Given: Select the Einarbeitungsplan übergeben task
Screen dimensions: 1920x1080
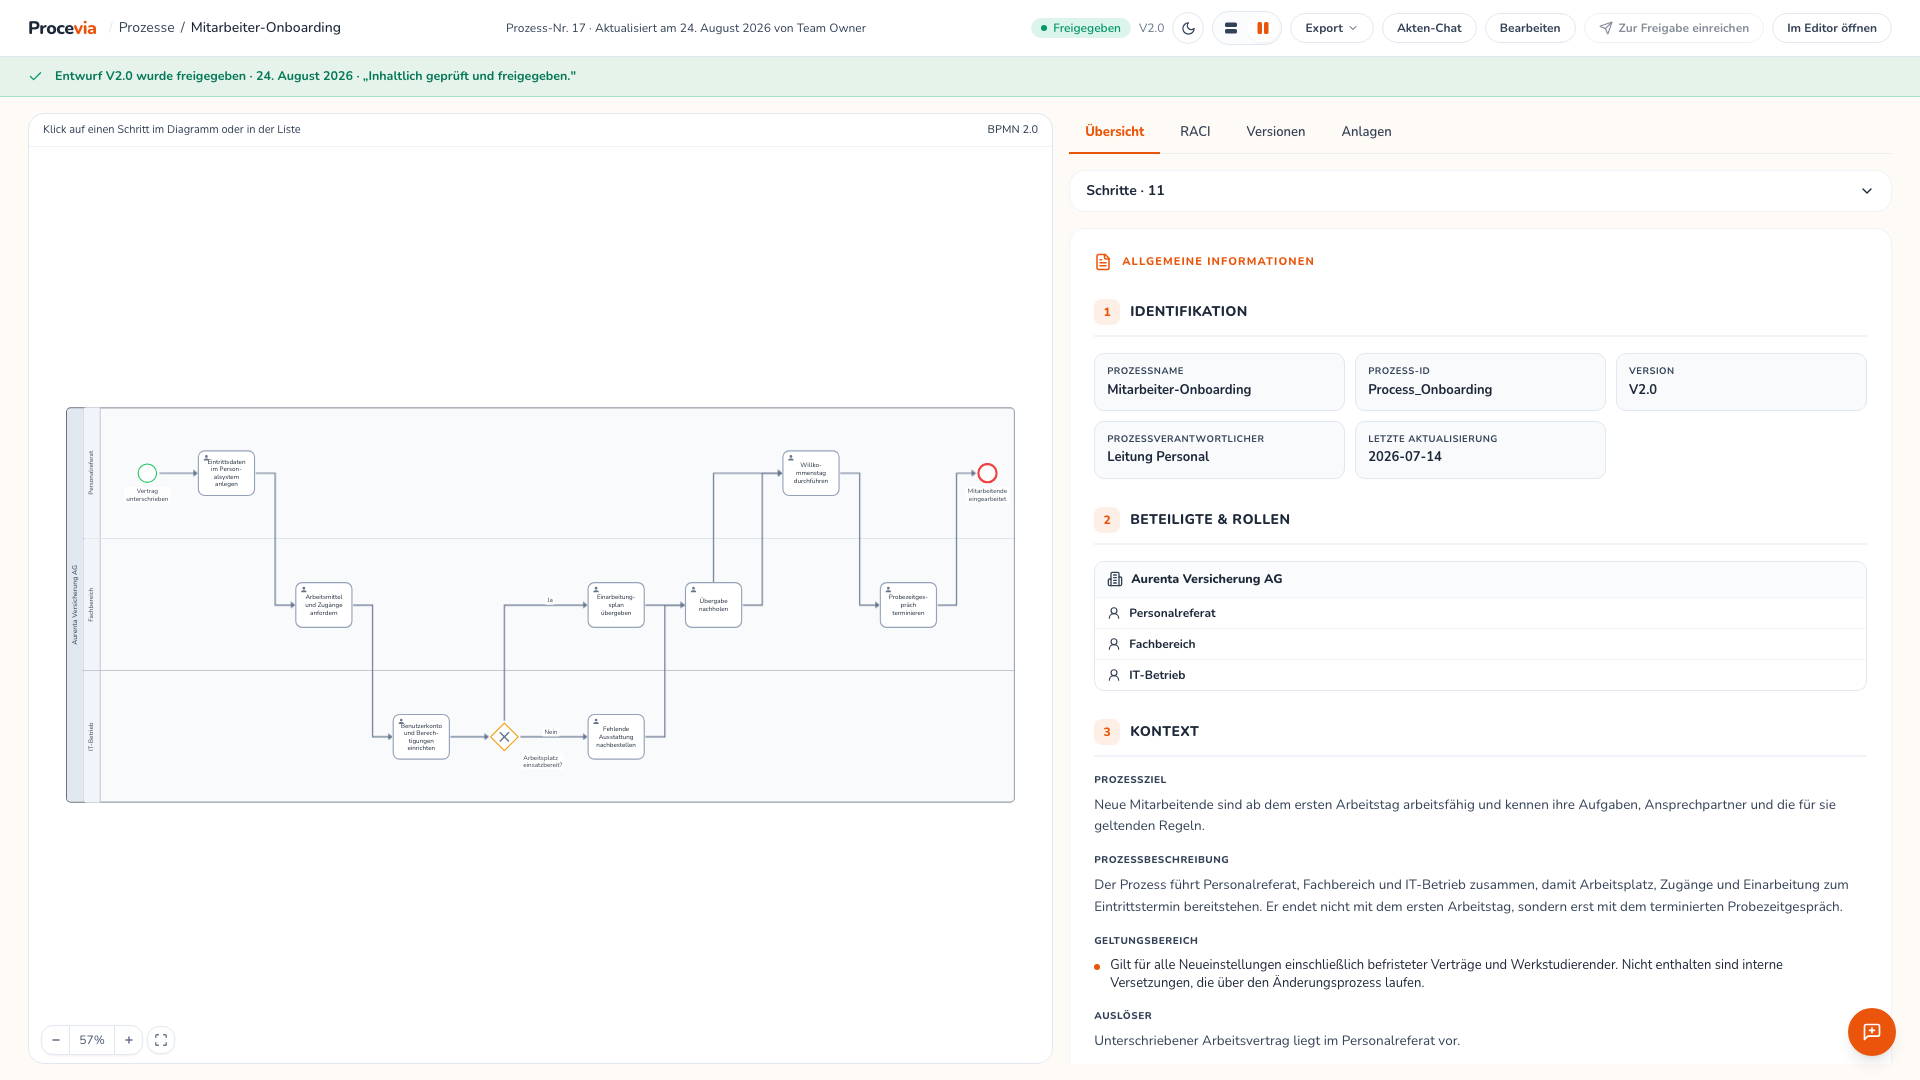Looking at the screenshot, I should click(616, 605).
